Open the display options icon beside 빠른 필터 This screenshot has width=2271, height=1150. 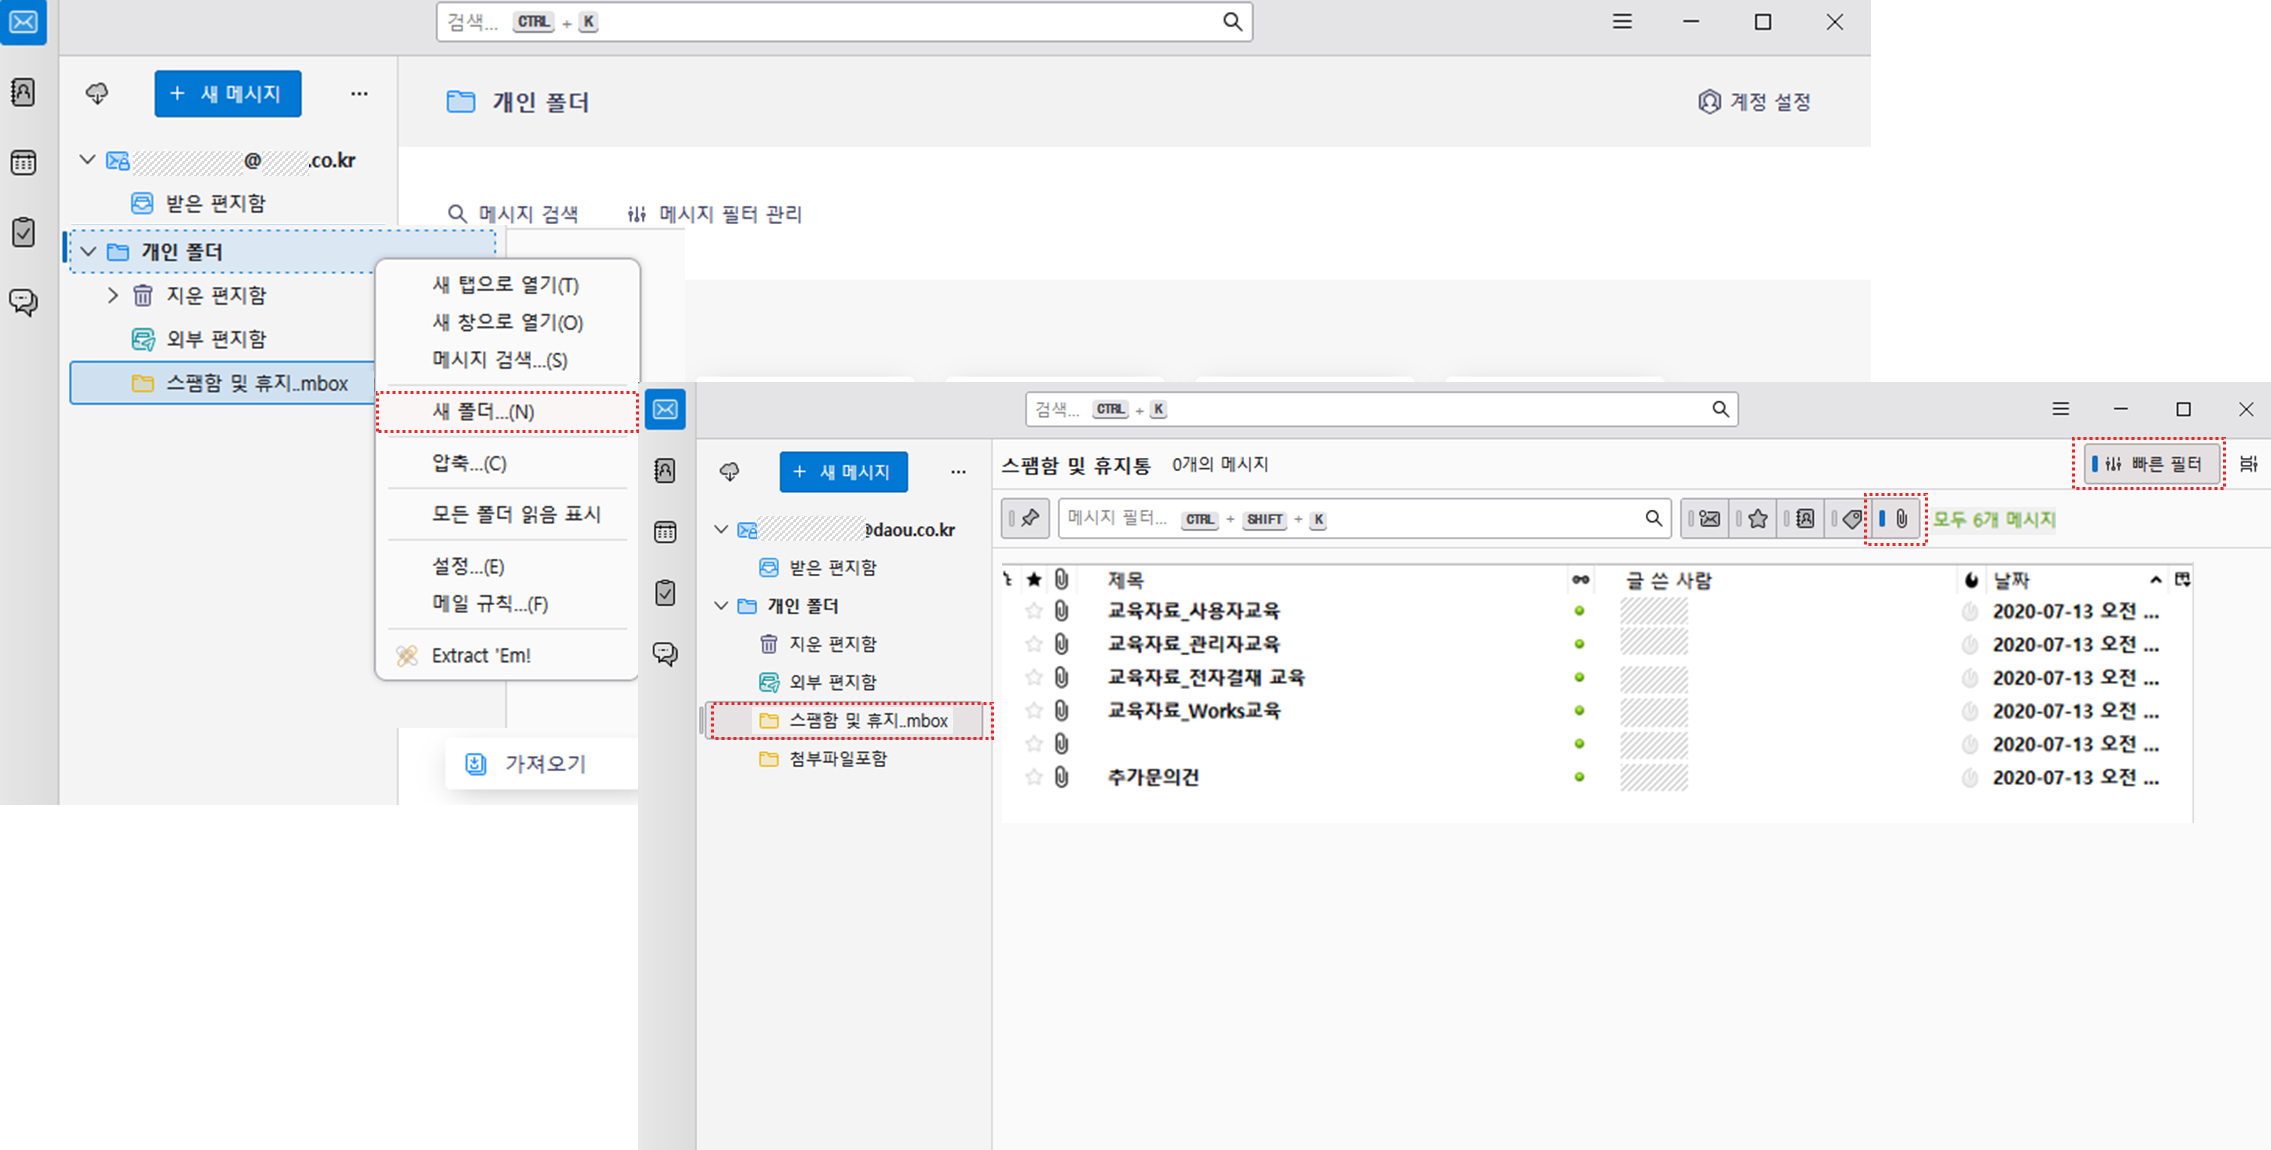point(2248,464)
